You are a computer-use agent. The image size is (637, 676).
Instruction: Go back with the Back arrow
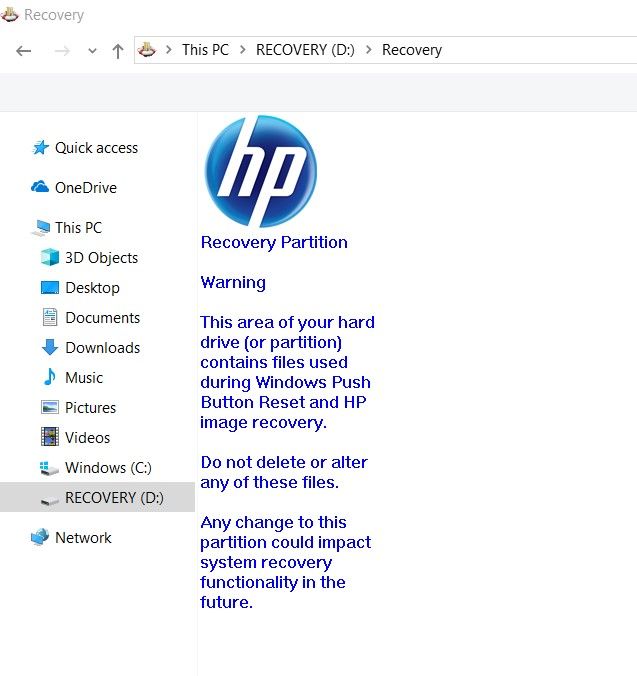coord(24,51)
